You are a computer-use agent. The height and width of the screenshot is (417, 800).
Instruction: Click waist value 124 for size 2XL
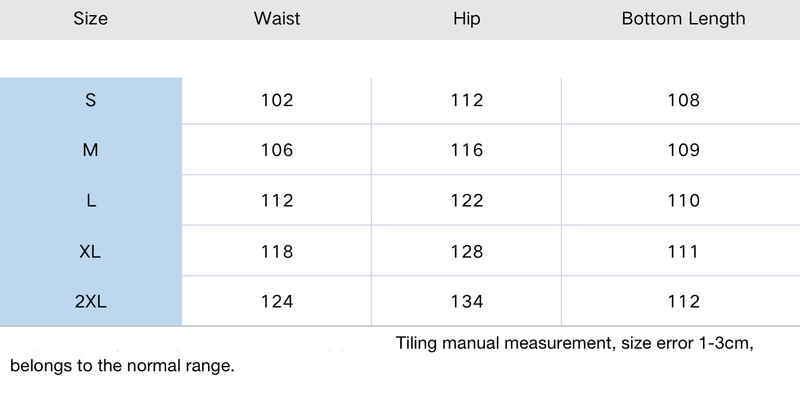[x=277, y=302]
